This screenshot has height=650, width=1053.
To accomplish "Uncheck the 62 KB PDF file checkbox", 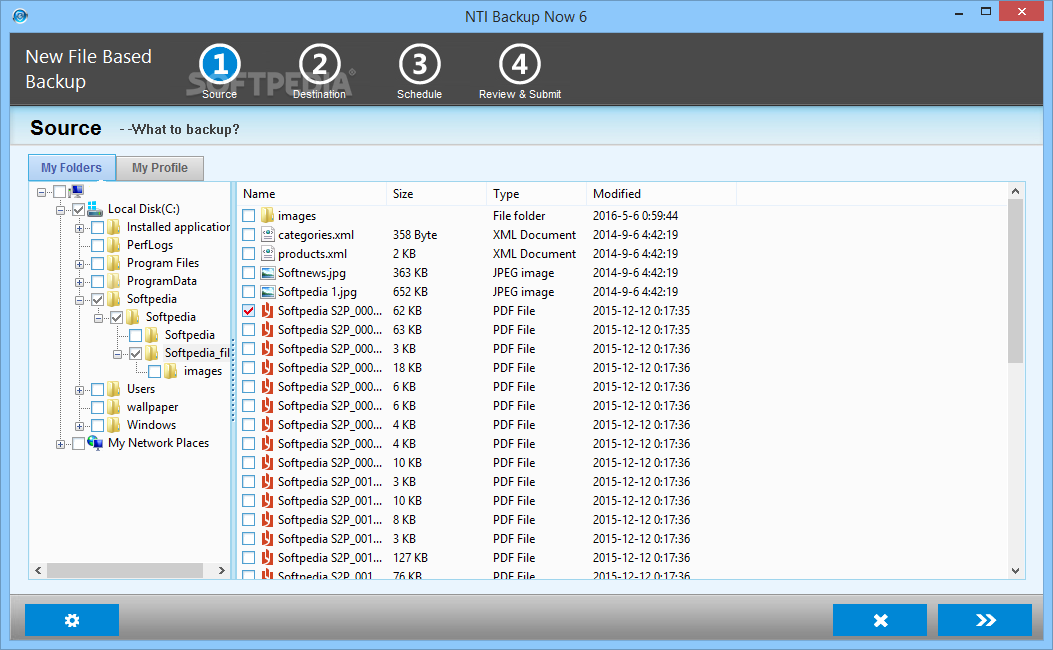I will click(x=249, y=311).
